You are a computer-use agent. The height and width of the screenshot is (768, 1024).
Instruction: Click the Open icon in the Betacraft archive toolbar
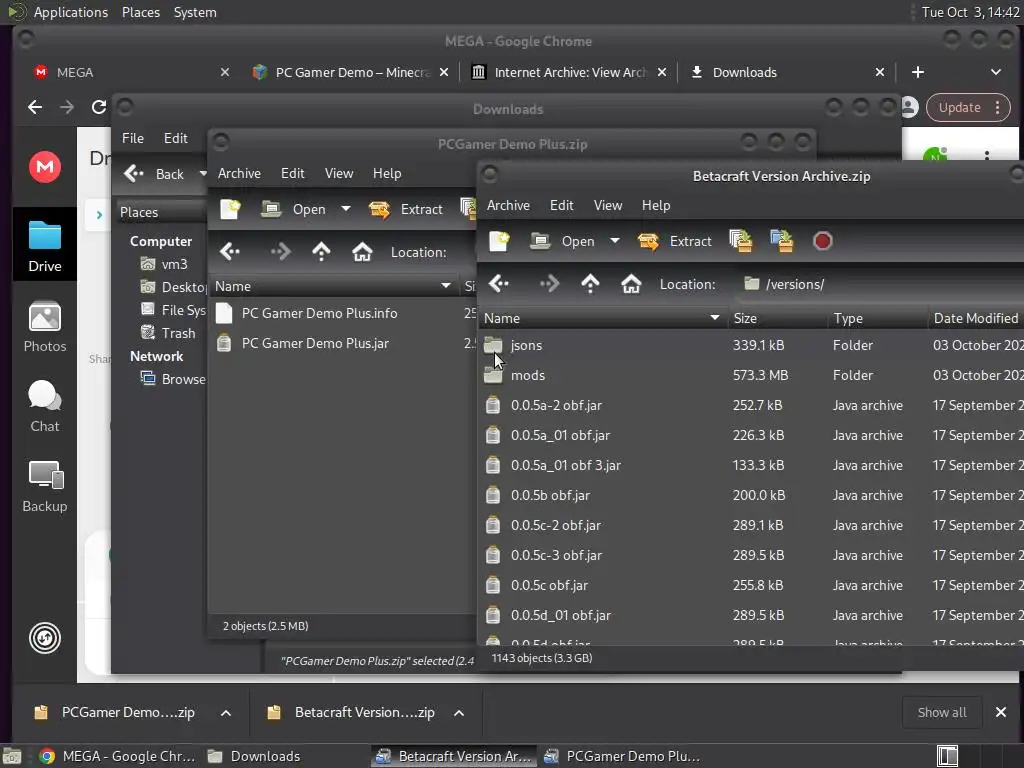[540, 241]
